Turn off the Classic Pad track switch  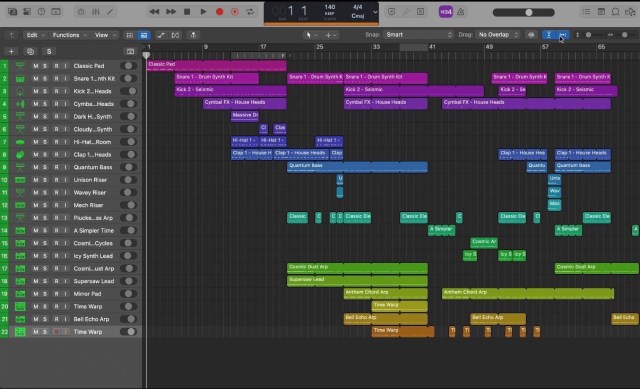click(128, 66)
